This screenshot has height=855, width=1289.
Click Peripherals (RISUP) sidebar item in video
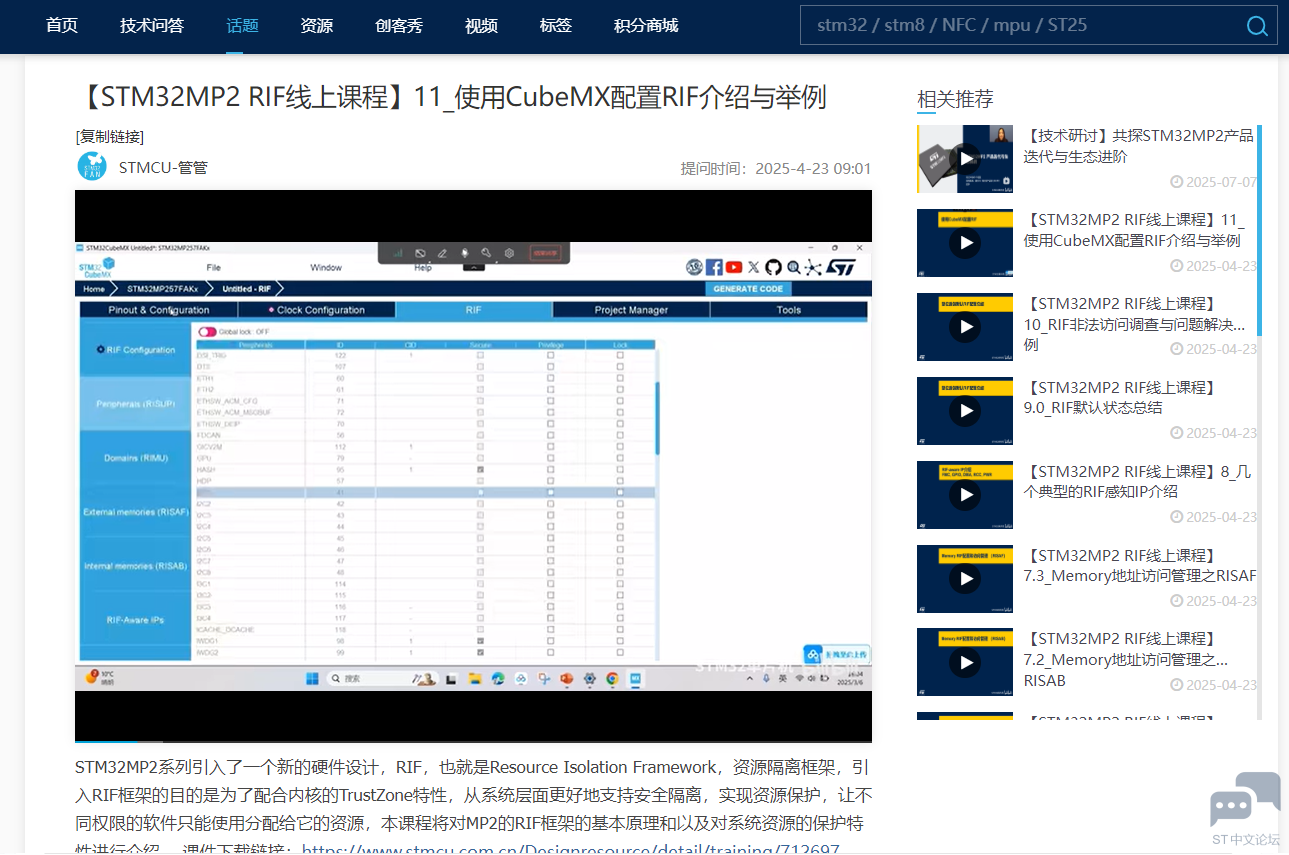click(x=136, y=404)
